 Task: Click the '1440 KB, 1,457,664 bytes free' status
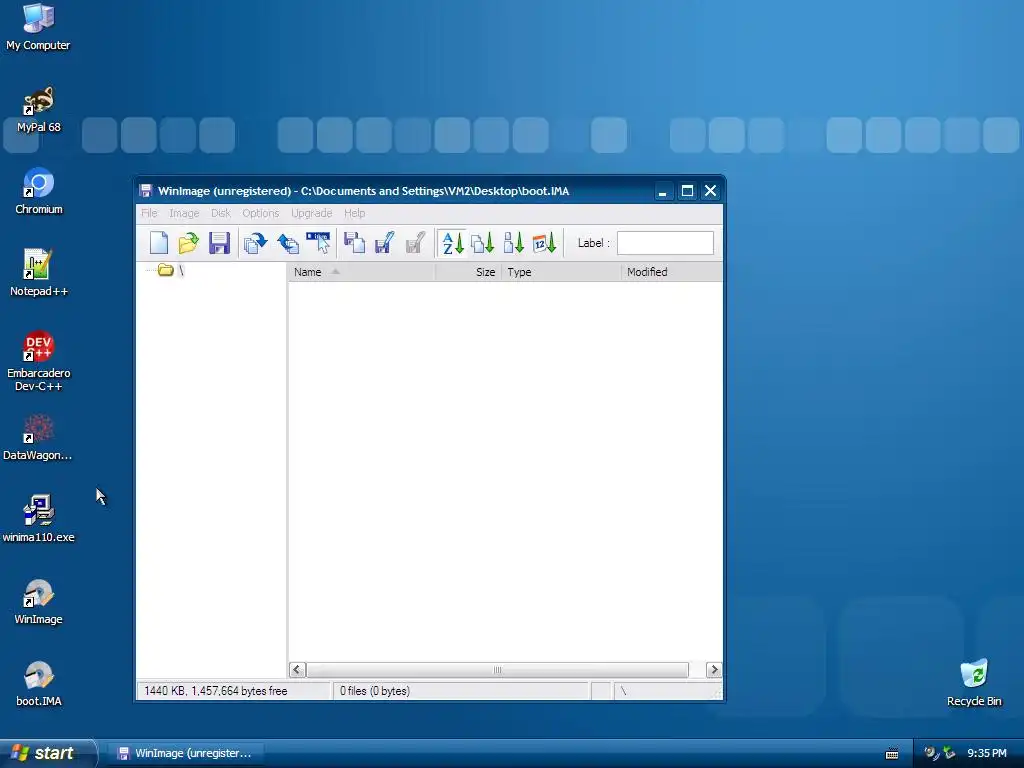pyautogui.click(x=216, y=691)
